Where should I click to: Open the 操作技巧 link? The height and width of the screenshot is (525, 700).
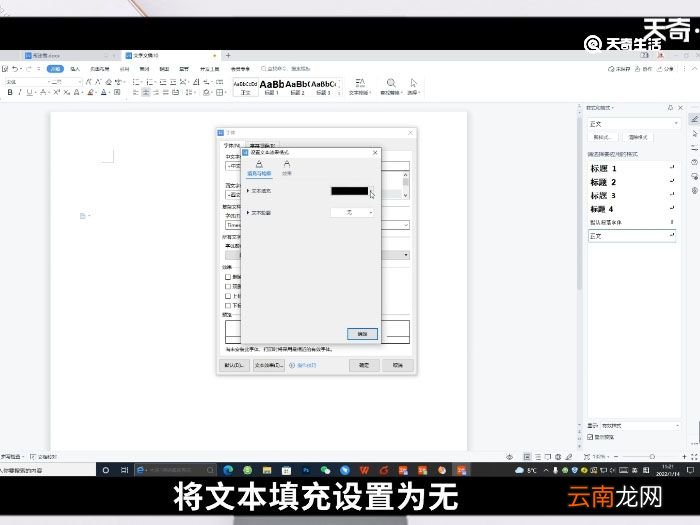point(303,365)
